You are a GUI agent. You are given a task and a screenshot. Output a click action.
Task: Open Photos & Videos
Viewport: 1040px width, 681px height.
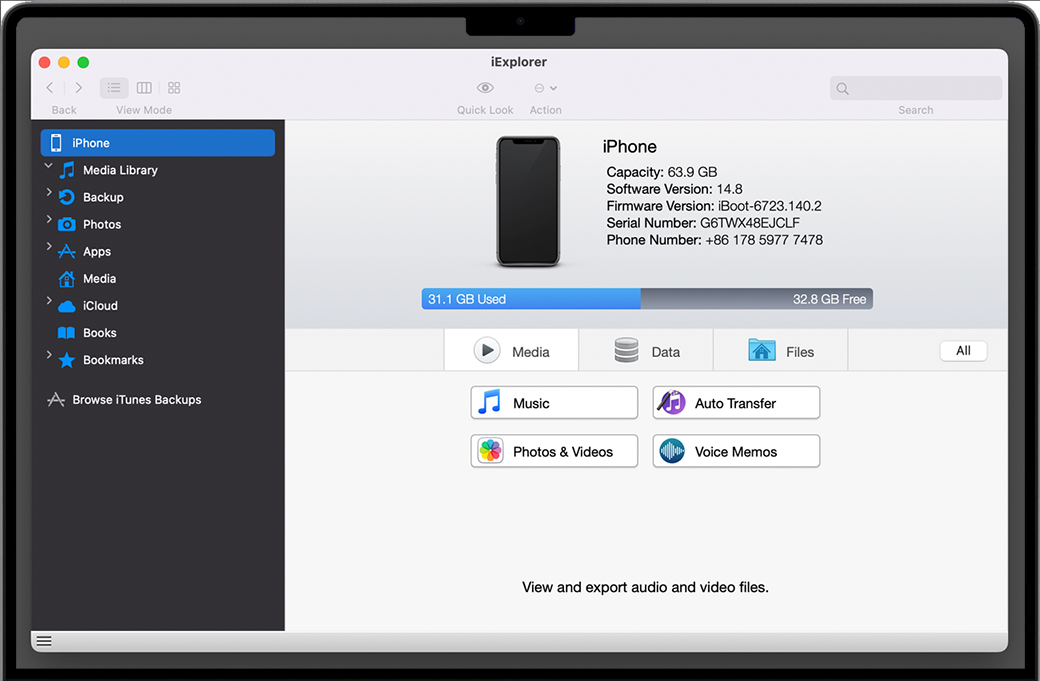[554, 451]
